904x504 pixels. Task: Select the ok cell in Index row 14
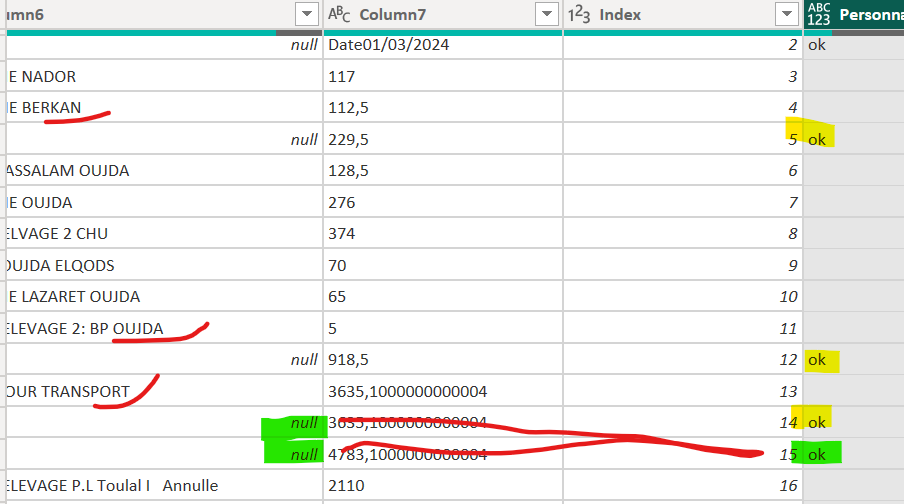coord(854,423)
